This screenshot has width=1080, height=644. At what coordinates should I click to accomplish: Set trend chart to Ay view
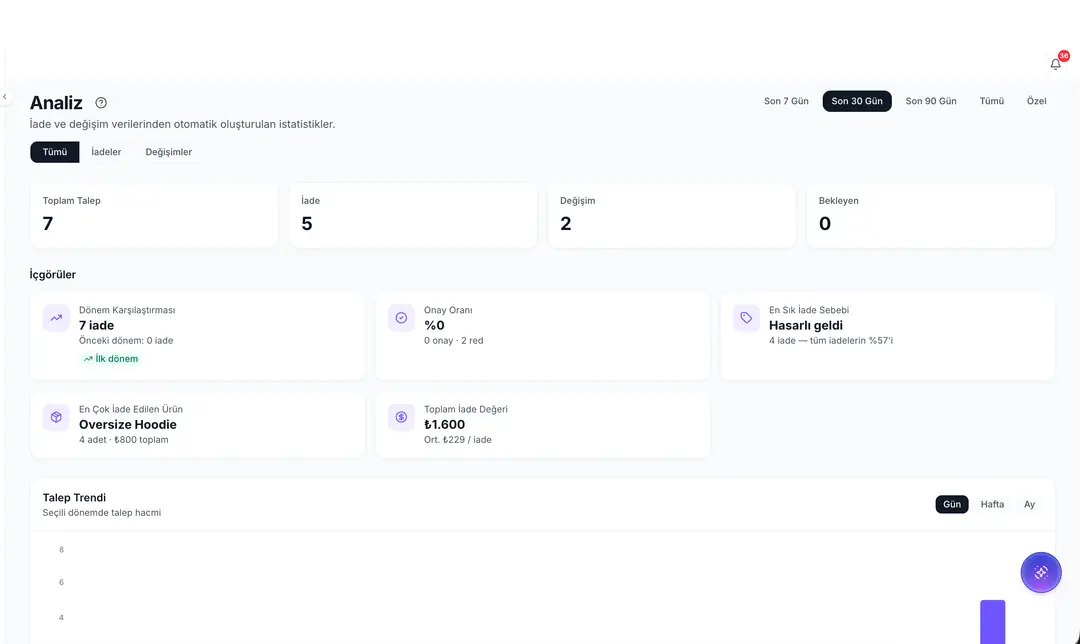coord(1029,504)
